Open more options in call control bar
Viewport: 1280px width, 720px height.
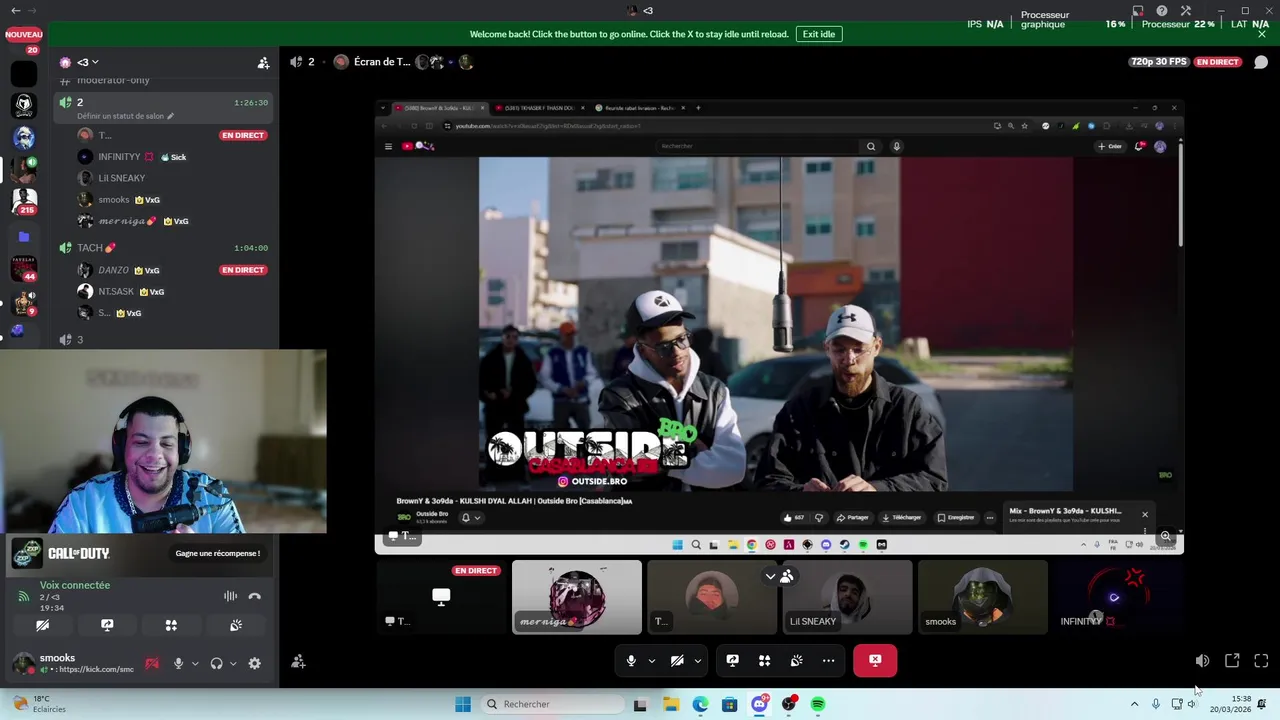(828, 660)
